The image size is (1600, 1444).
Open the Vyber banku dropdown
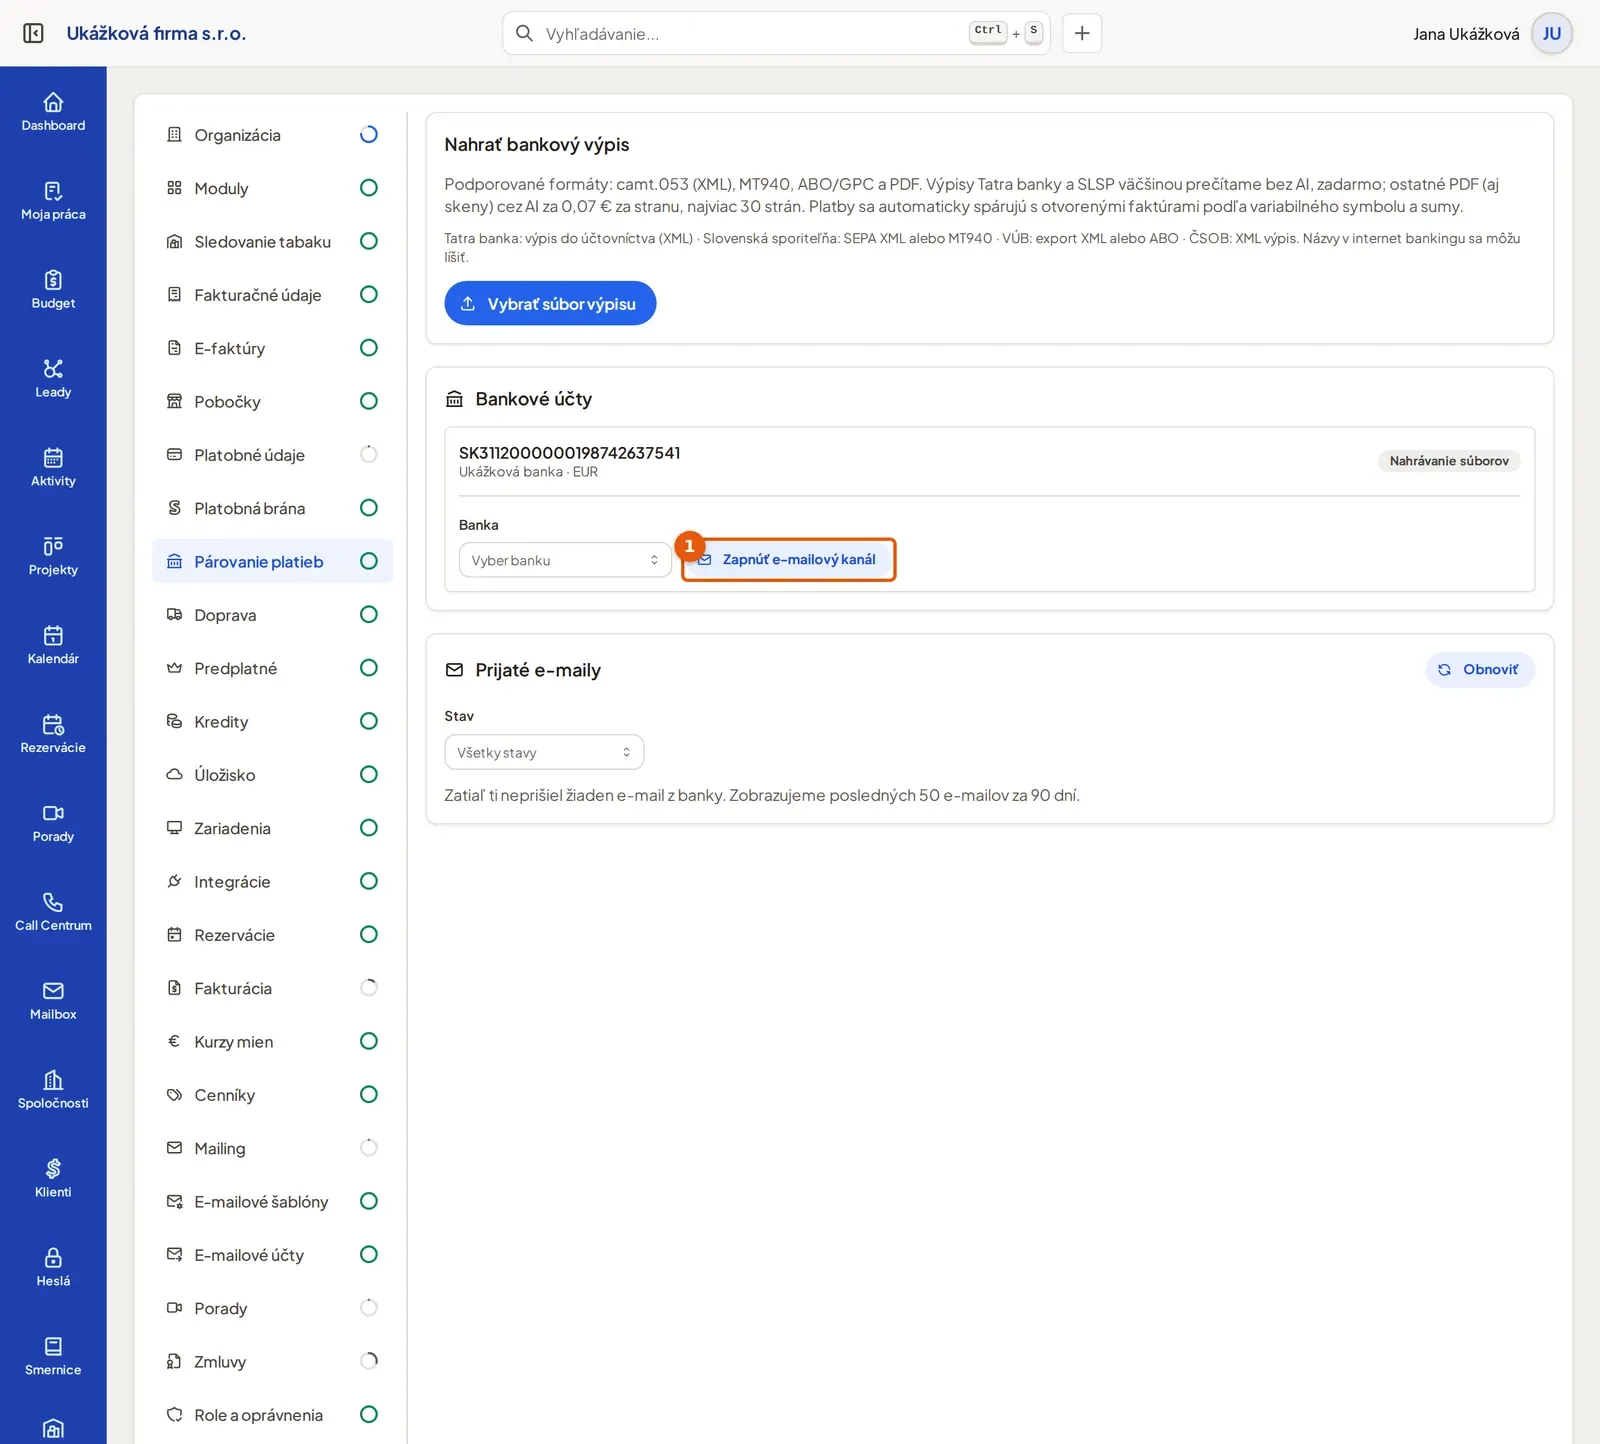pyautogui.click(x=565, y=560)
